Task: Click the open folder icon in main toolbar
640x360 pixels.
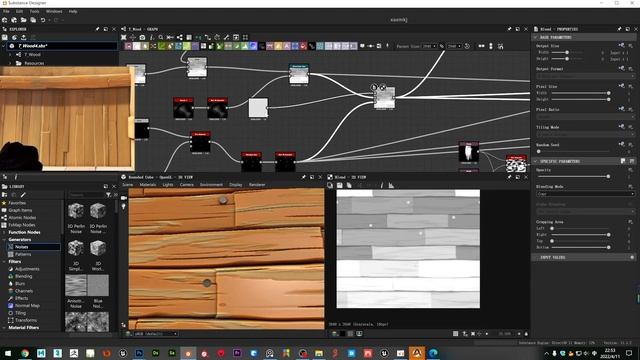Action: pos(23,20)
